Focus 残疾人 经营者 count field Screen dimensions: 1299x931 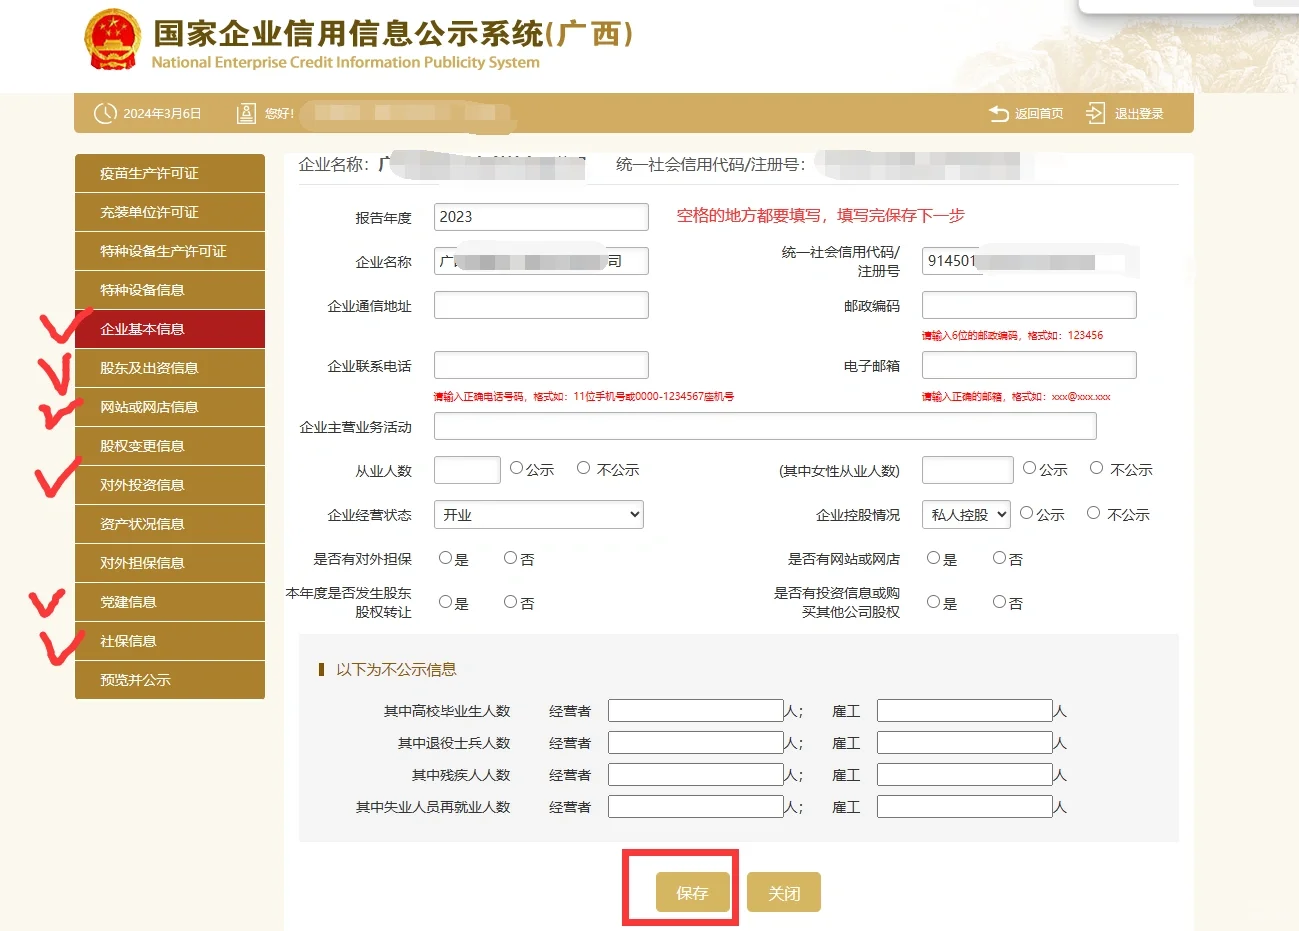point(696,775)
